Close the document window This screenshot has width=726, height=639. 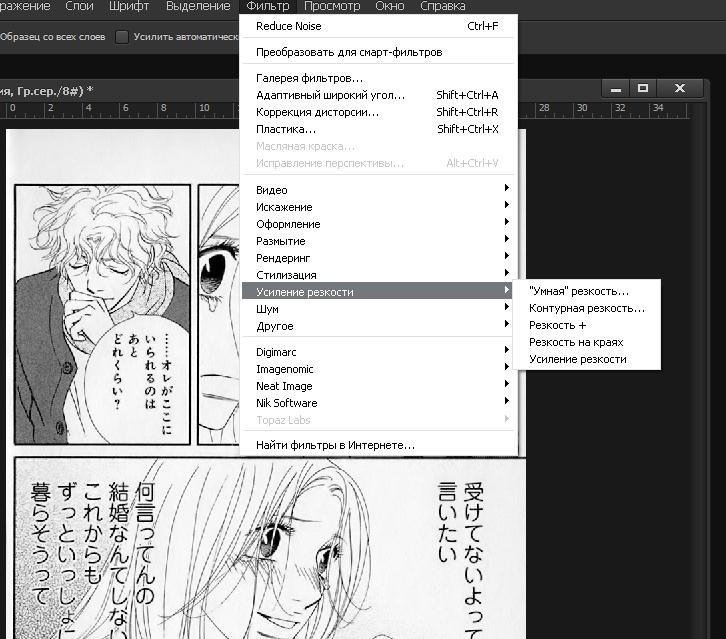(680, 88)
